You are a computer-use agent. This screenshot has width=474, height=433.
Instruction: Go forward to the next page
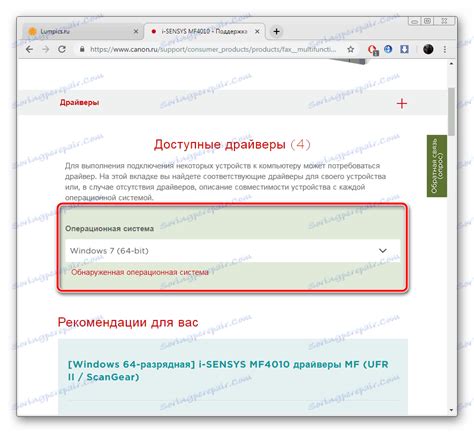coord(46,50)
